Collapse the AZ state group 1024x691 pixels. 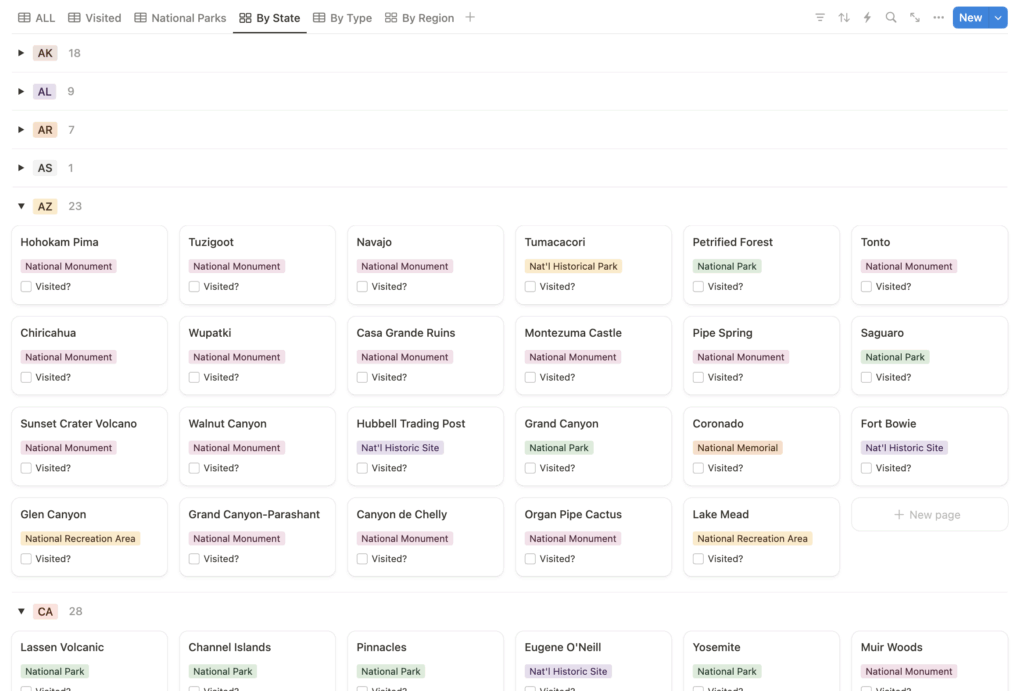(x=21, y=205)
